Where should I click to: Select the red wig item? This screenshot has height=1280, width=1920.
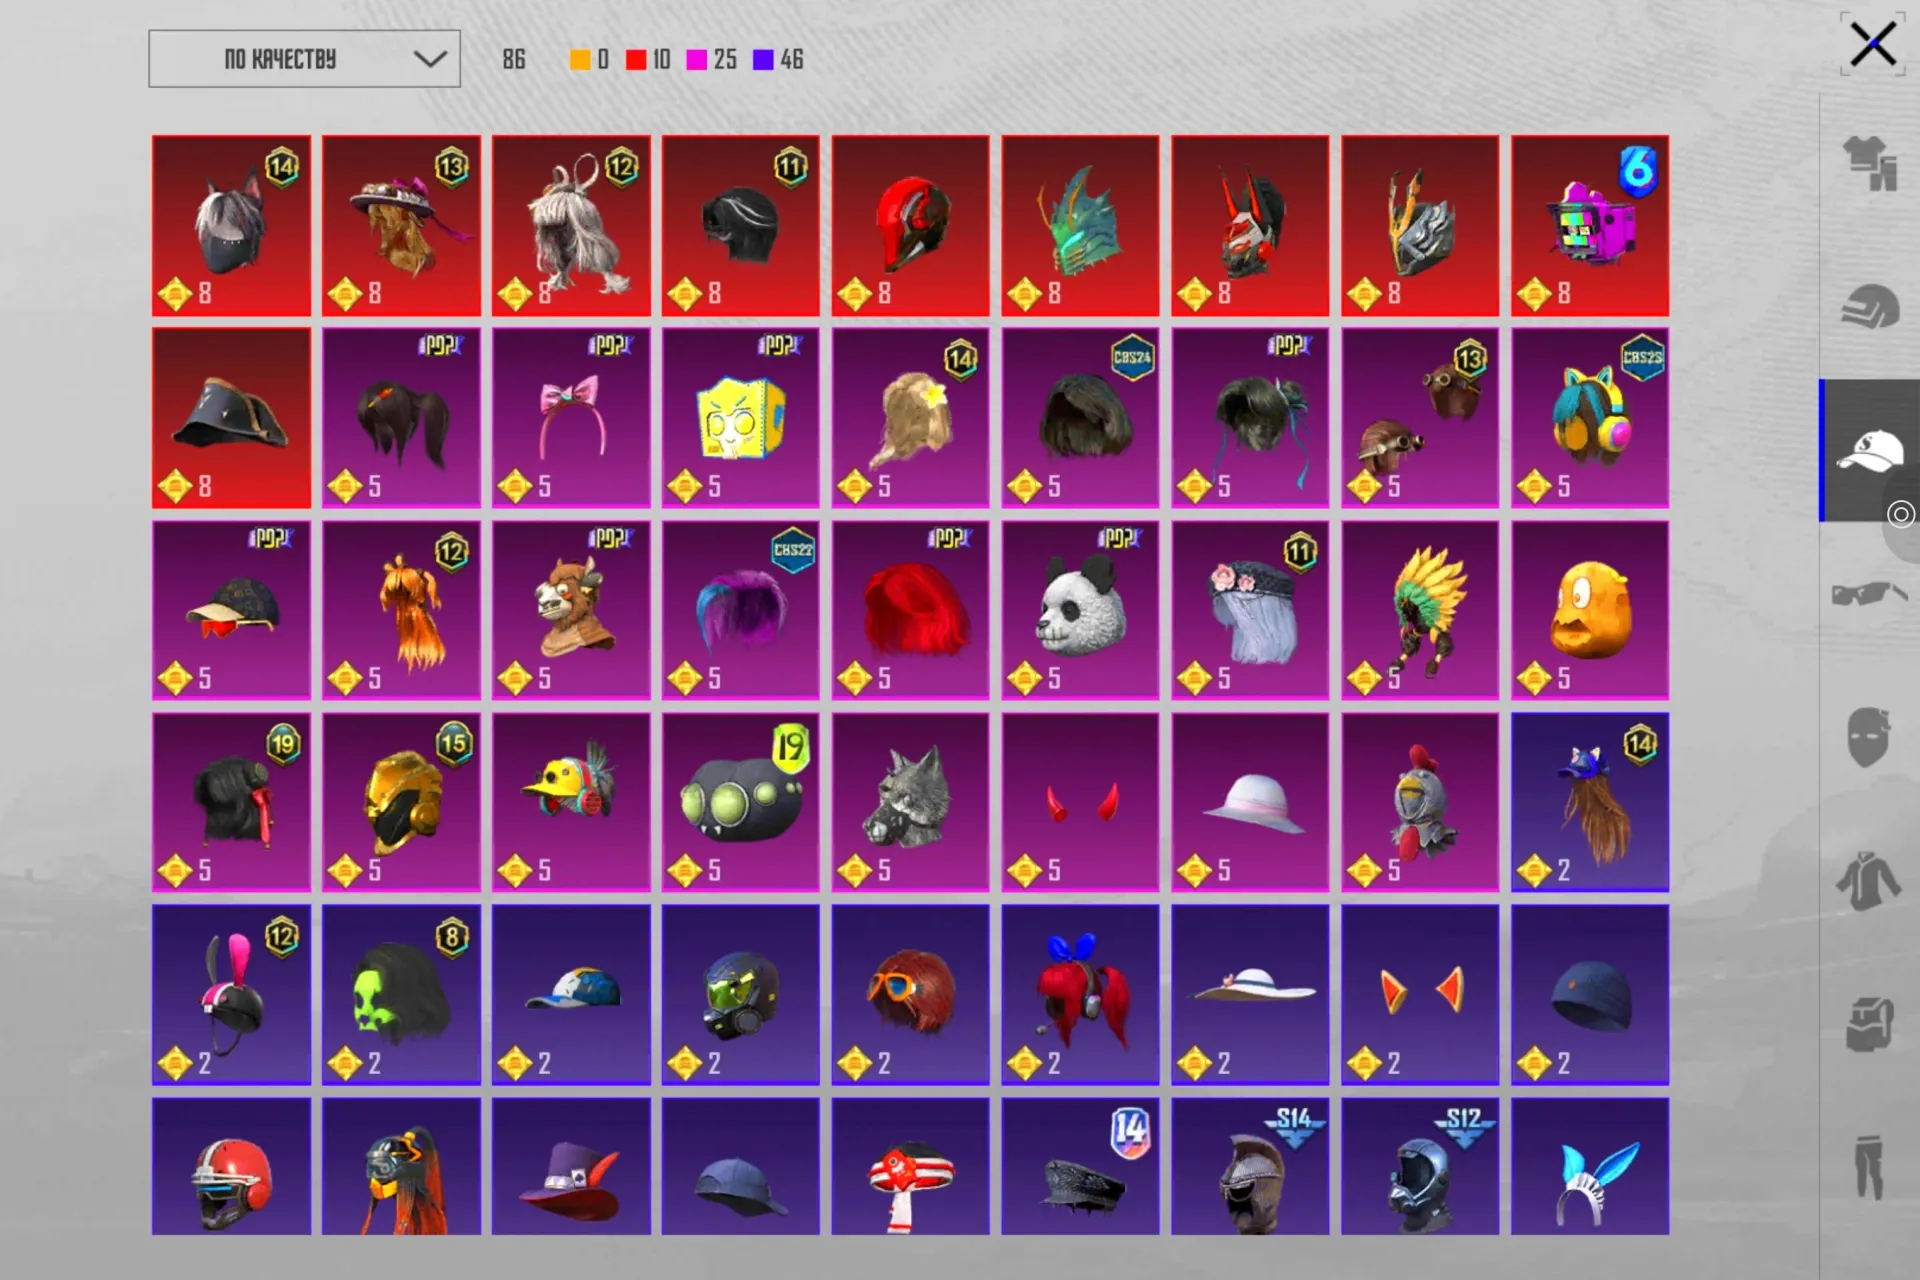[x=911, y=610]
